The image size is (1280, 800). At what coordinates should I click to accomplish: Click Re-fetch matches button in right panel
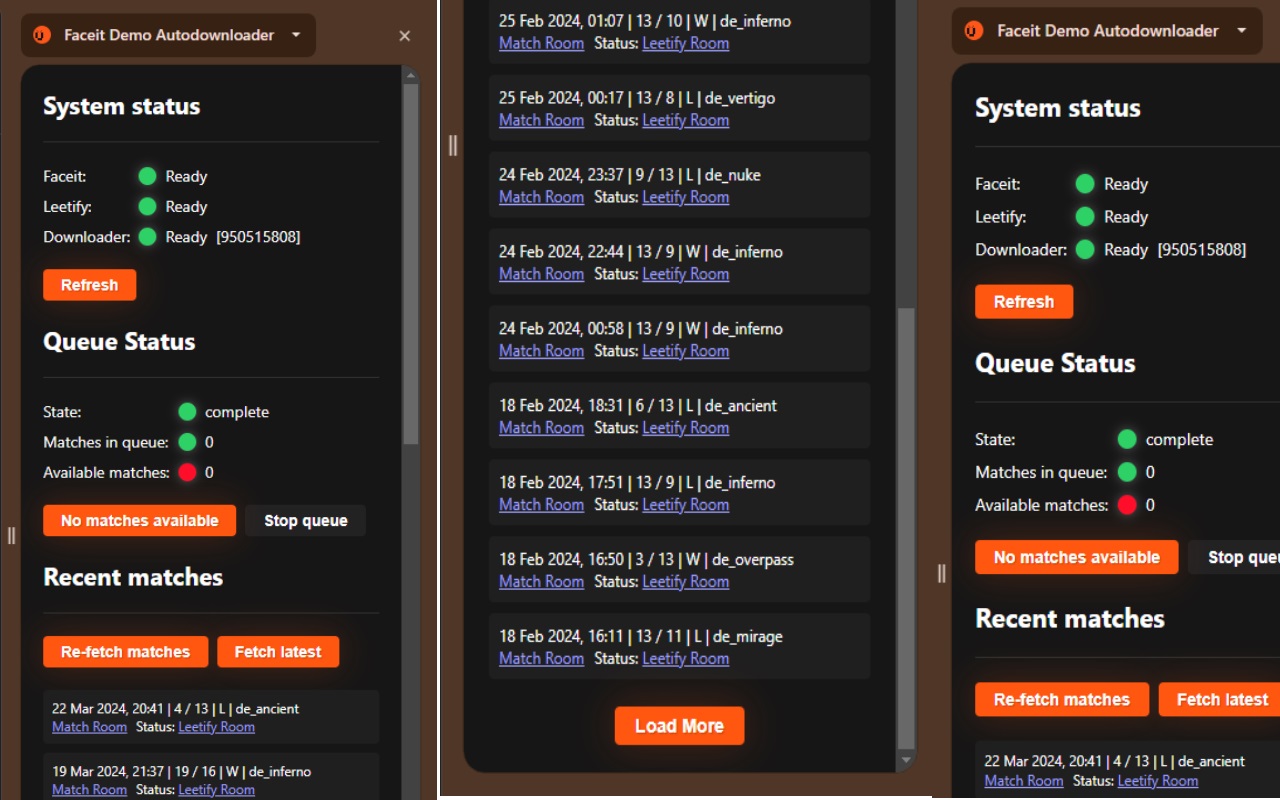(1062, 699)
